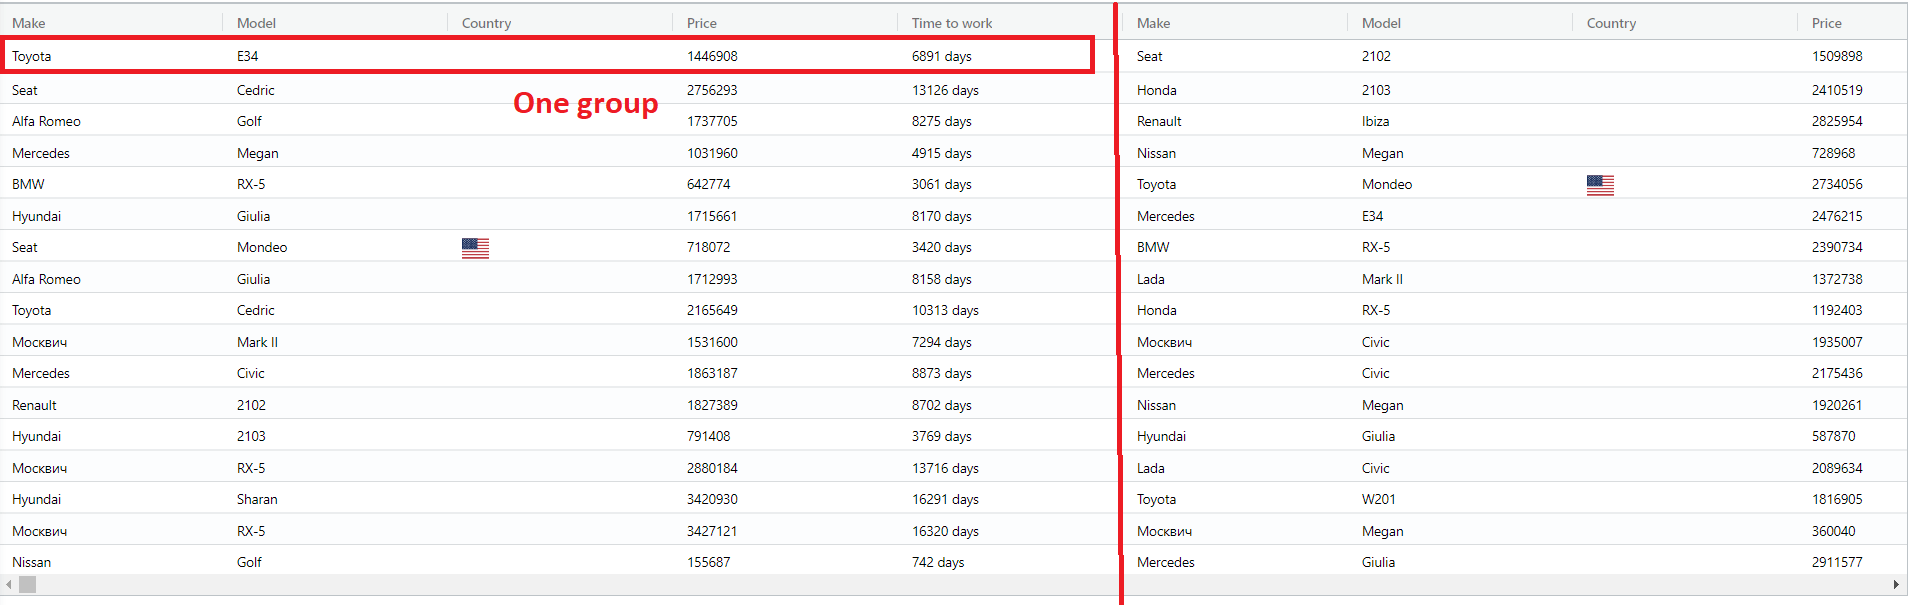Click the cell 8275 days
The width and height of the screenshot is (1912, 605).
click(941, 121)
